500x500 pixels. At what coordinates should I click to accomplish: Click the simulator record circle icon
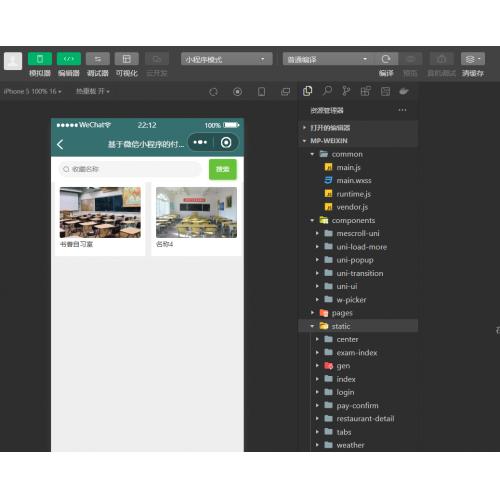coord(237,92)
